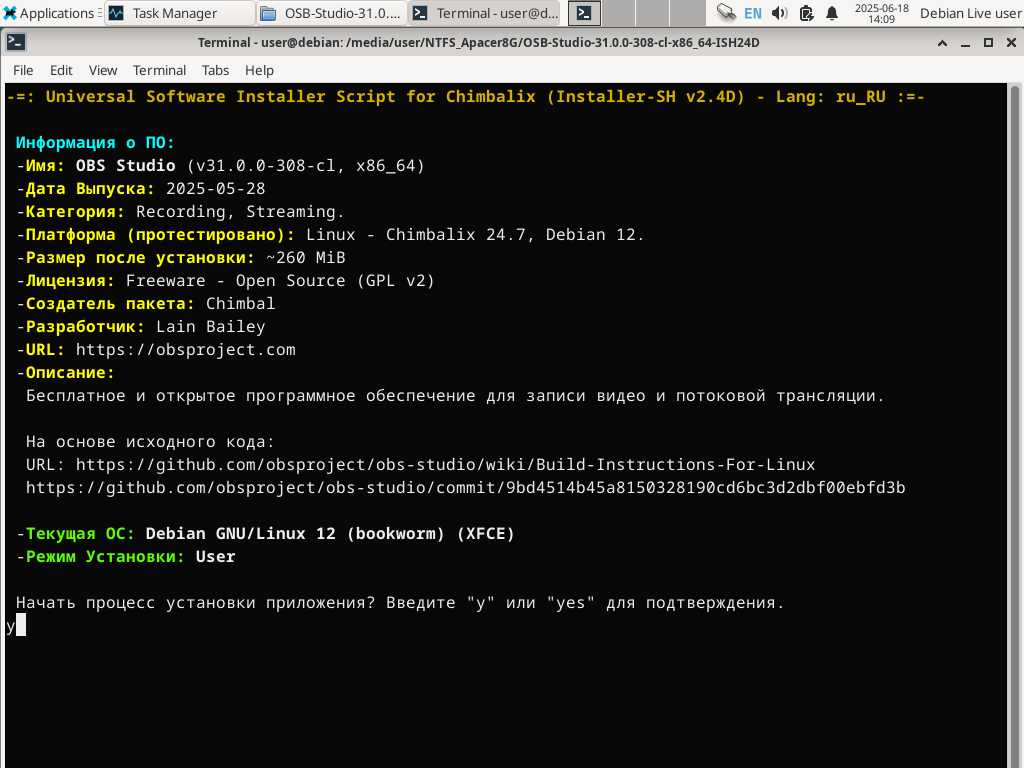Click the "Linux - Chimbalix 24.7, Debian 12." text
1024x768 pixels.
point(475,234)
